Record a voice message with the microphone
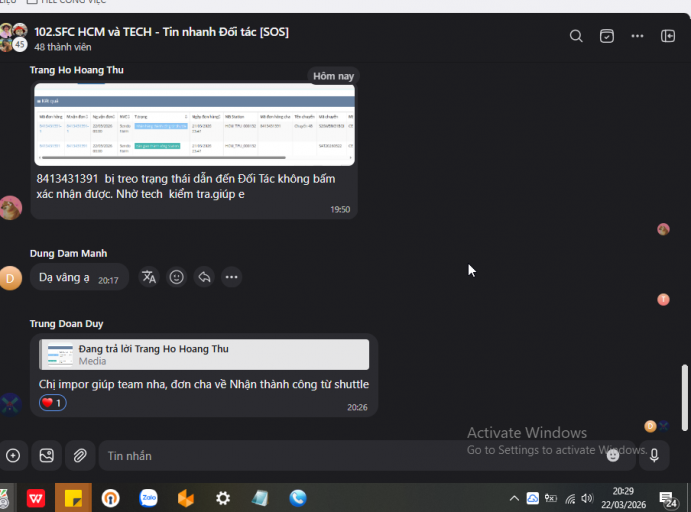Viewport: 691px width, 512px height. coord(654,455)
